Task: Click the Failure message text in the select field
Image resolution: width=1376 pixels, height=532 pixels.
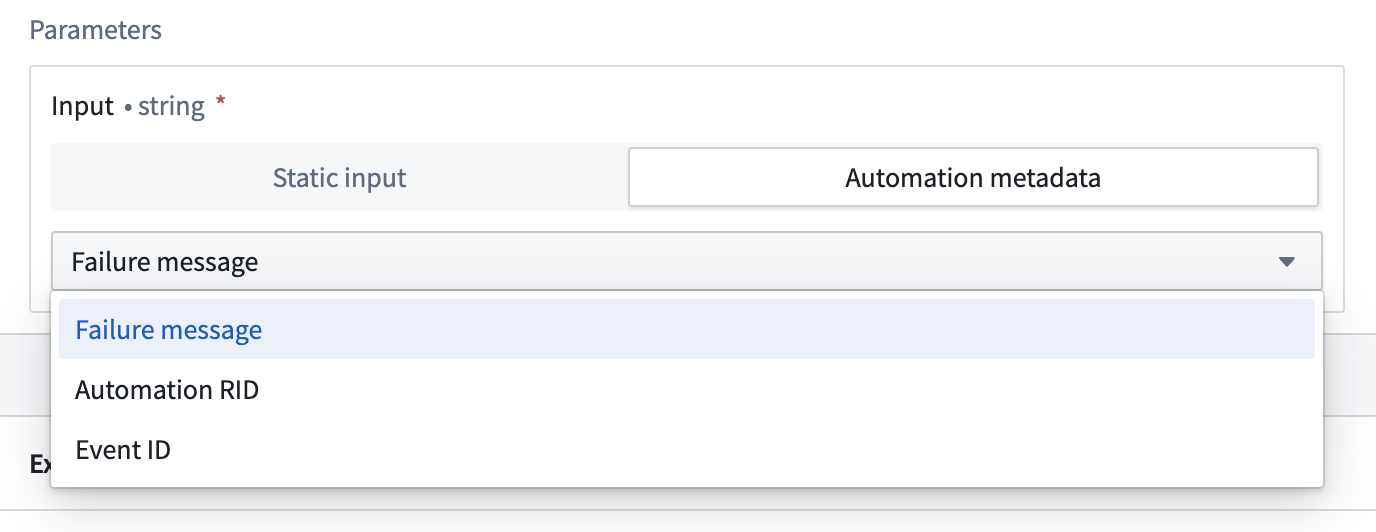Action: pos(165,262)
